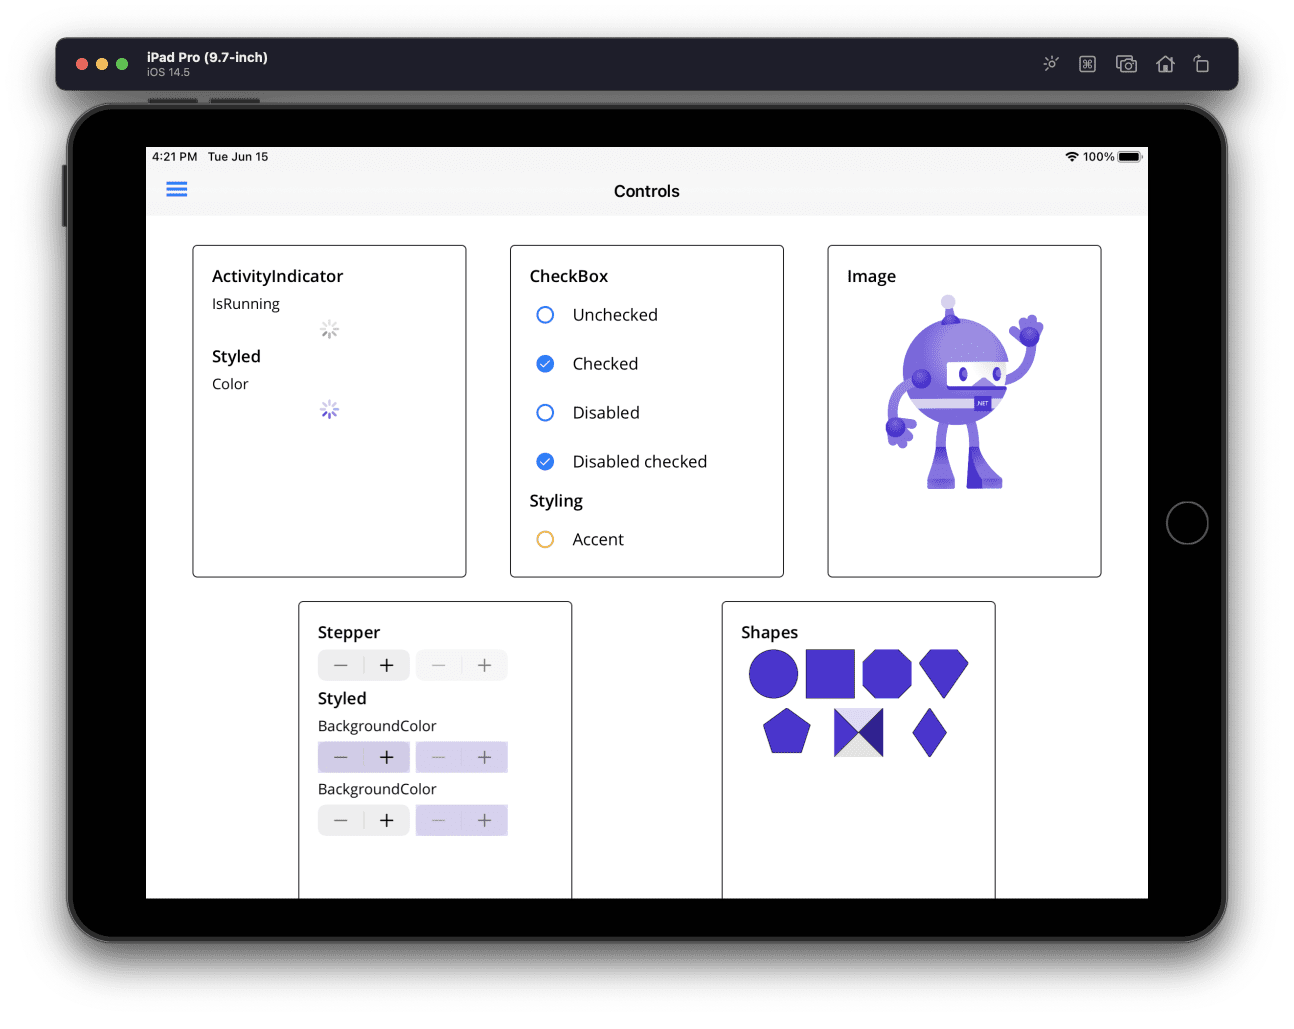This screenshot has width=1294, height=1029.
Task: Click the square shape
Action: click(x=830, y=674)
